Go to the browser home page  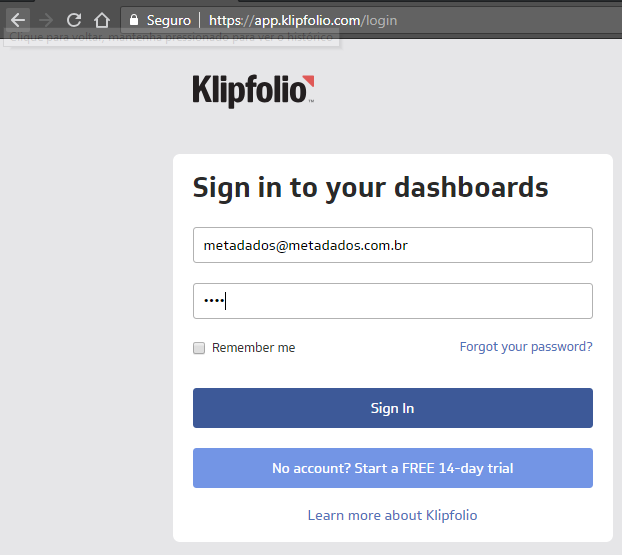[x=101, y=20]
